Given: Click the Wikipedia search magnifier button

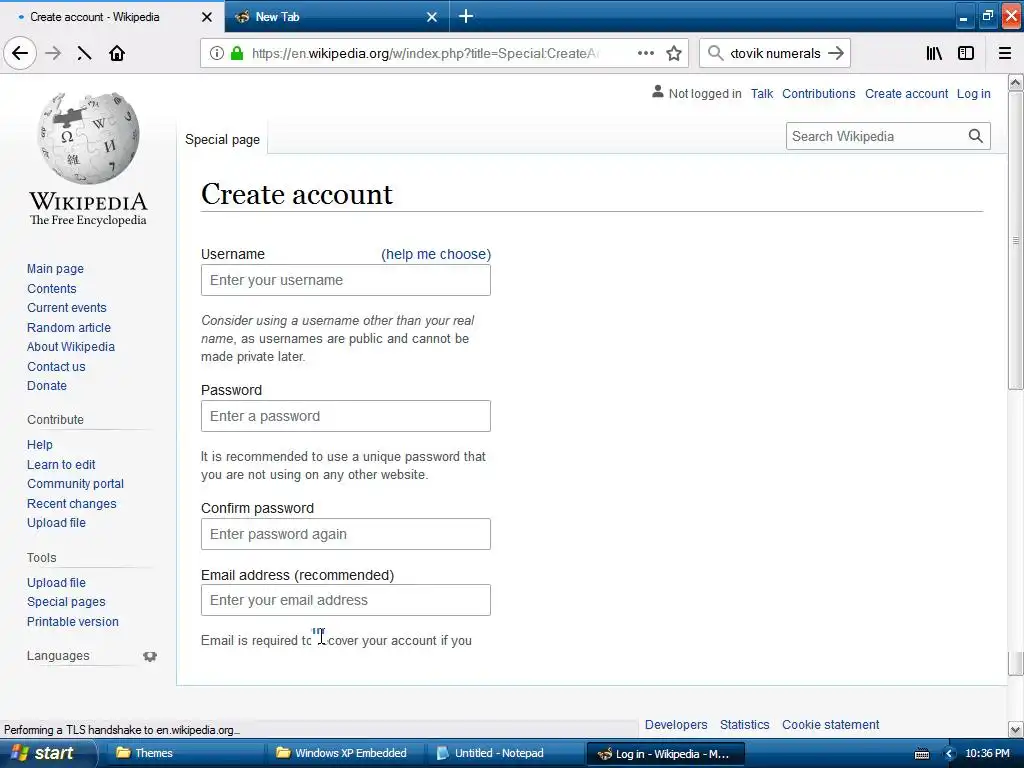Looking at the screenshot, I should (976, 136).
